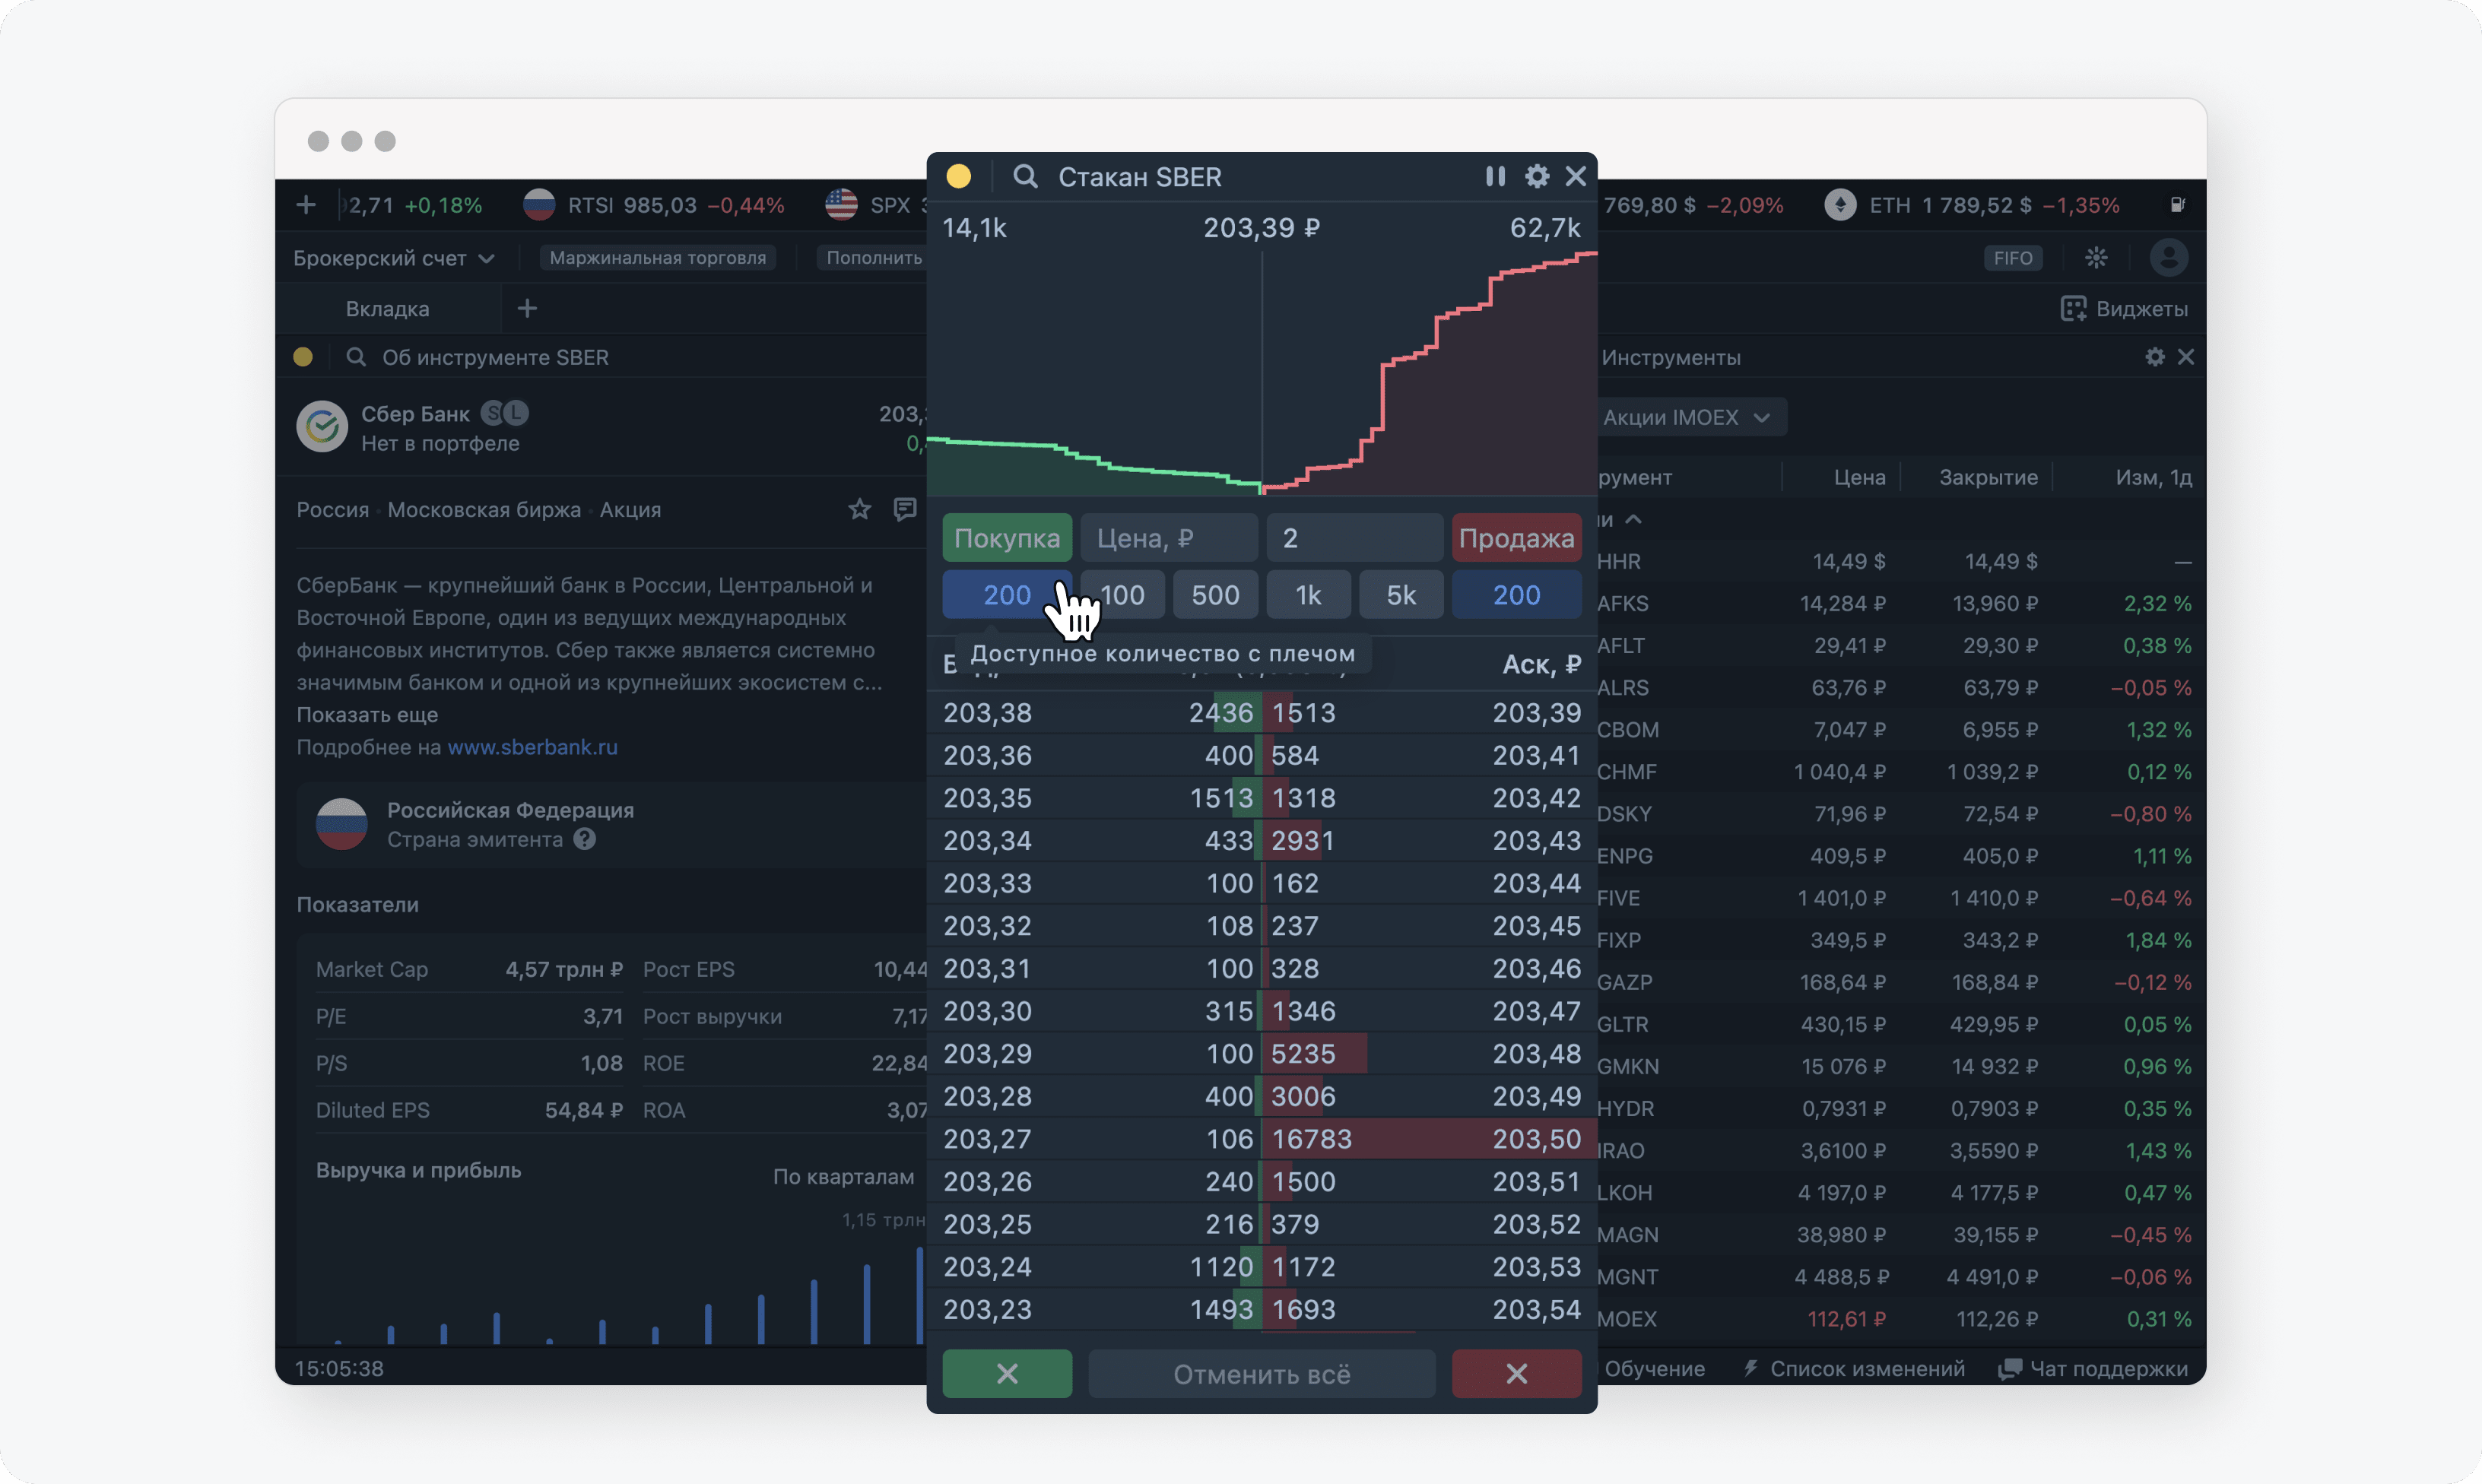The height and width of the screenshot is (1484, 2482).
Task: Select GAZP row in Инструменты list
Action: pos(1901,983)
